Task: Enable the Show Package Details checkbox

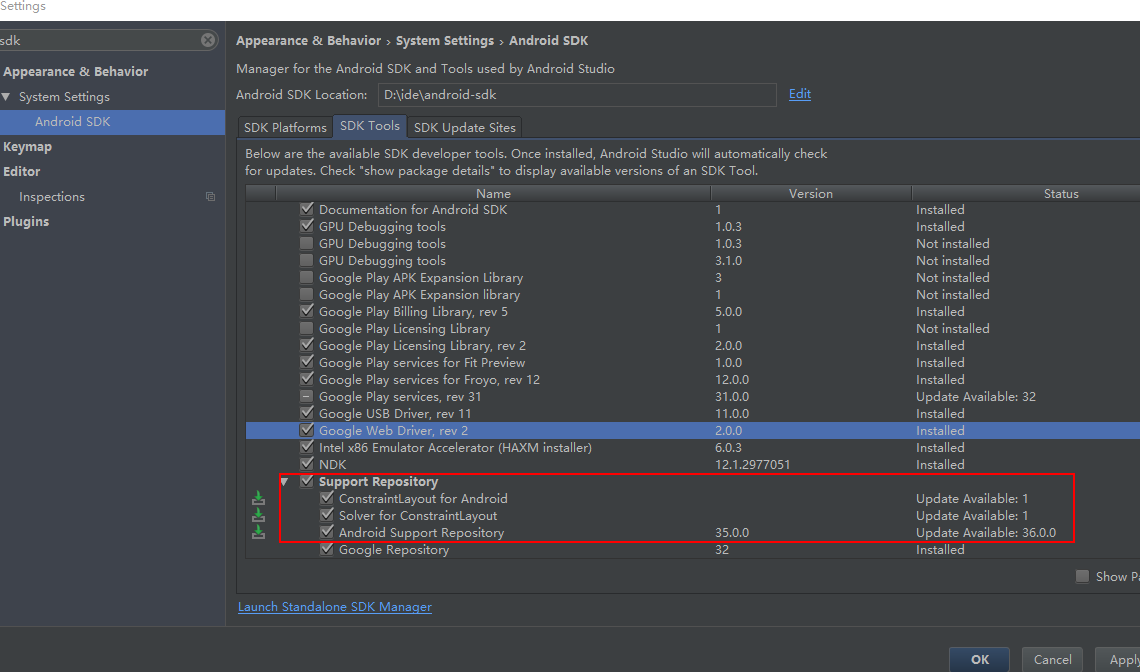Action: tap(1083, 576)
